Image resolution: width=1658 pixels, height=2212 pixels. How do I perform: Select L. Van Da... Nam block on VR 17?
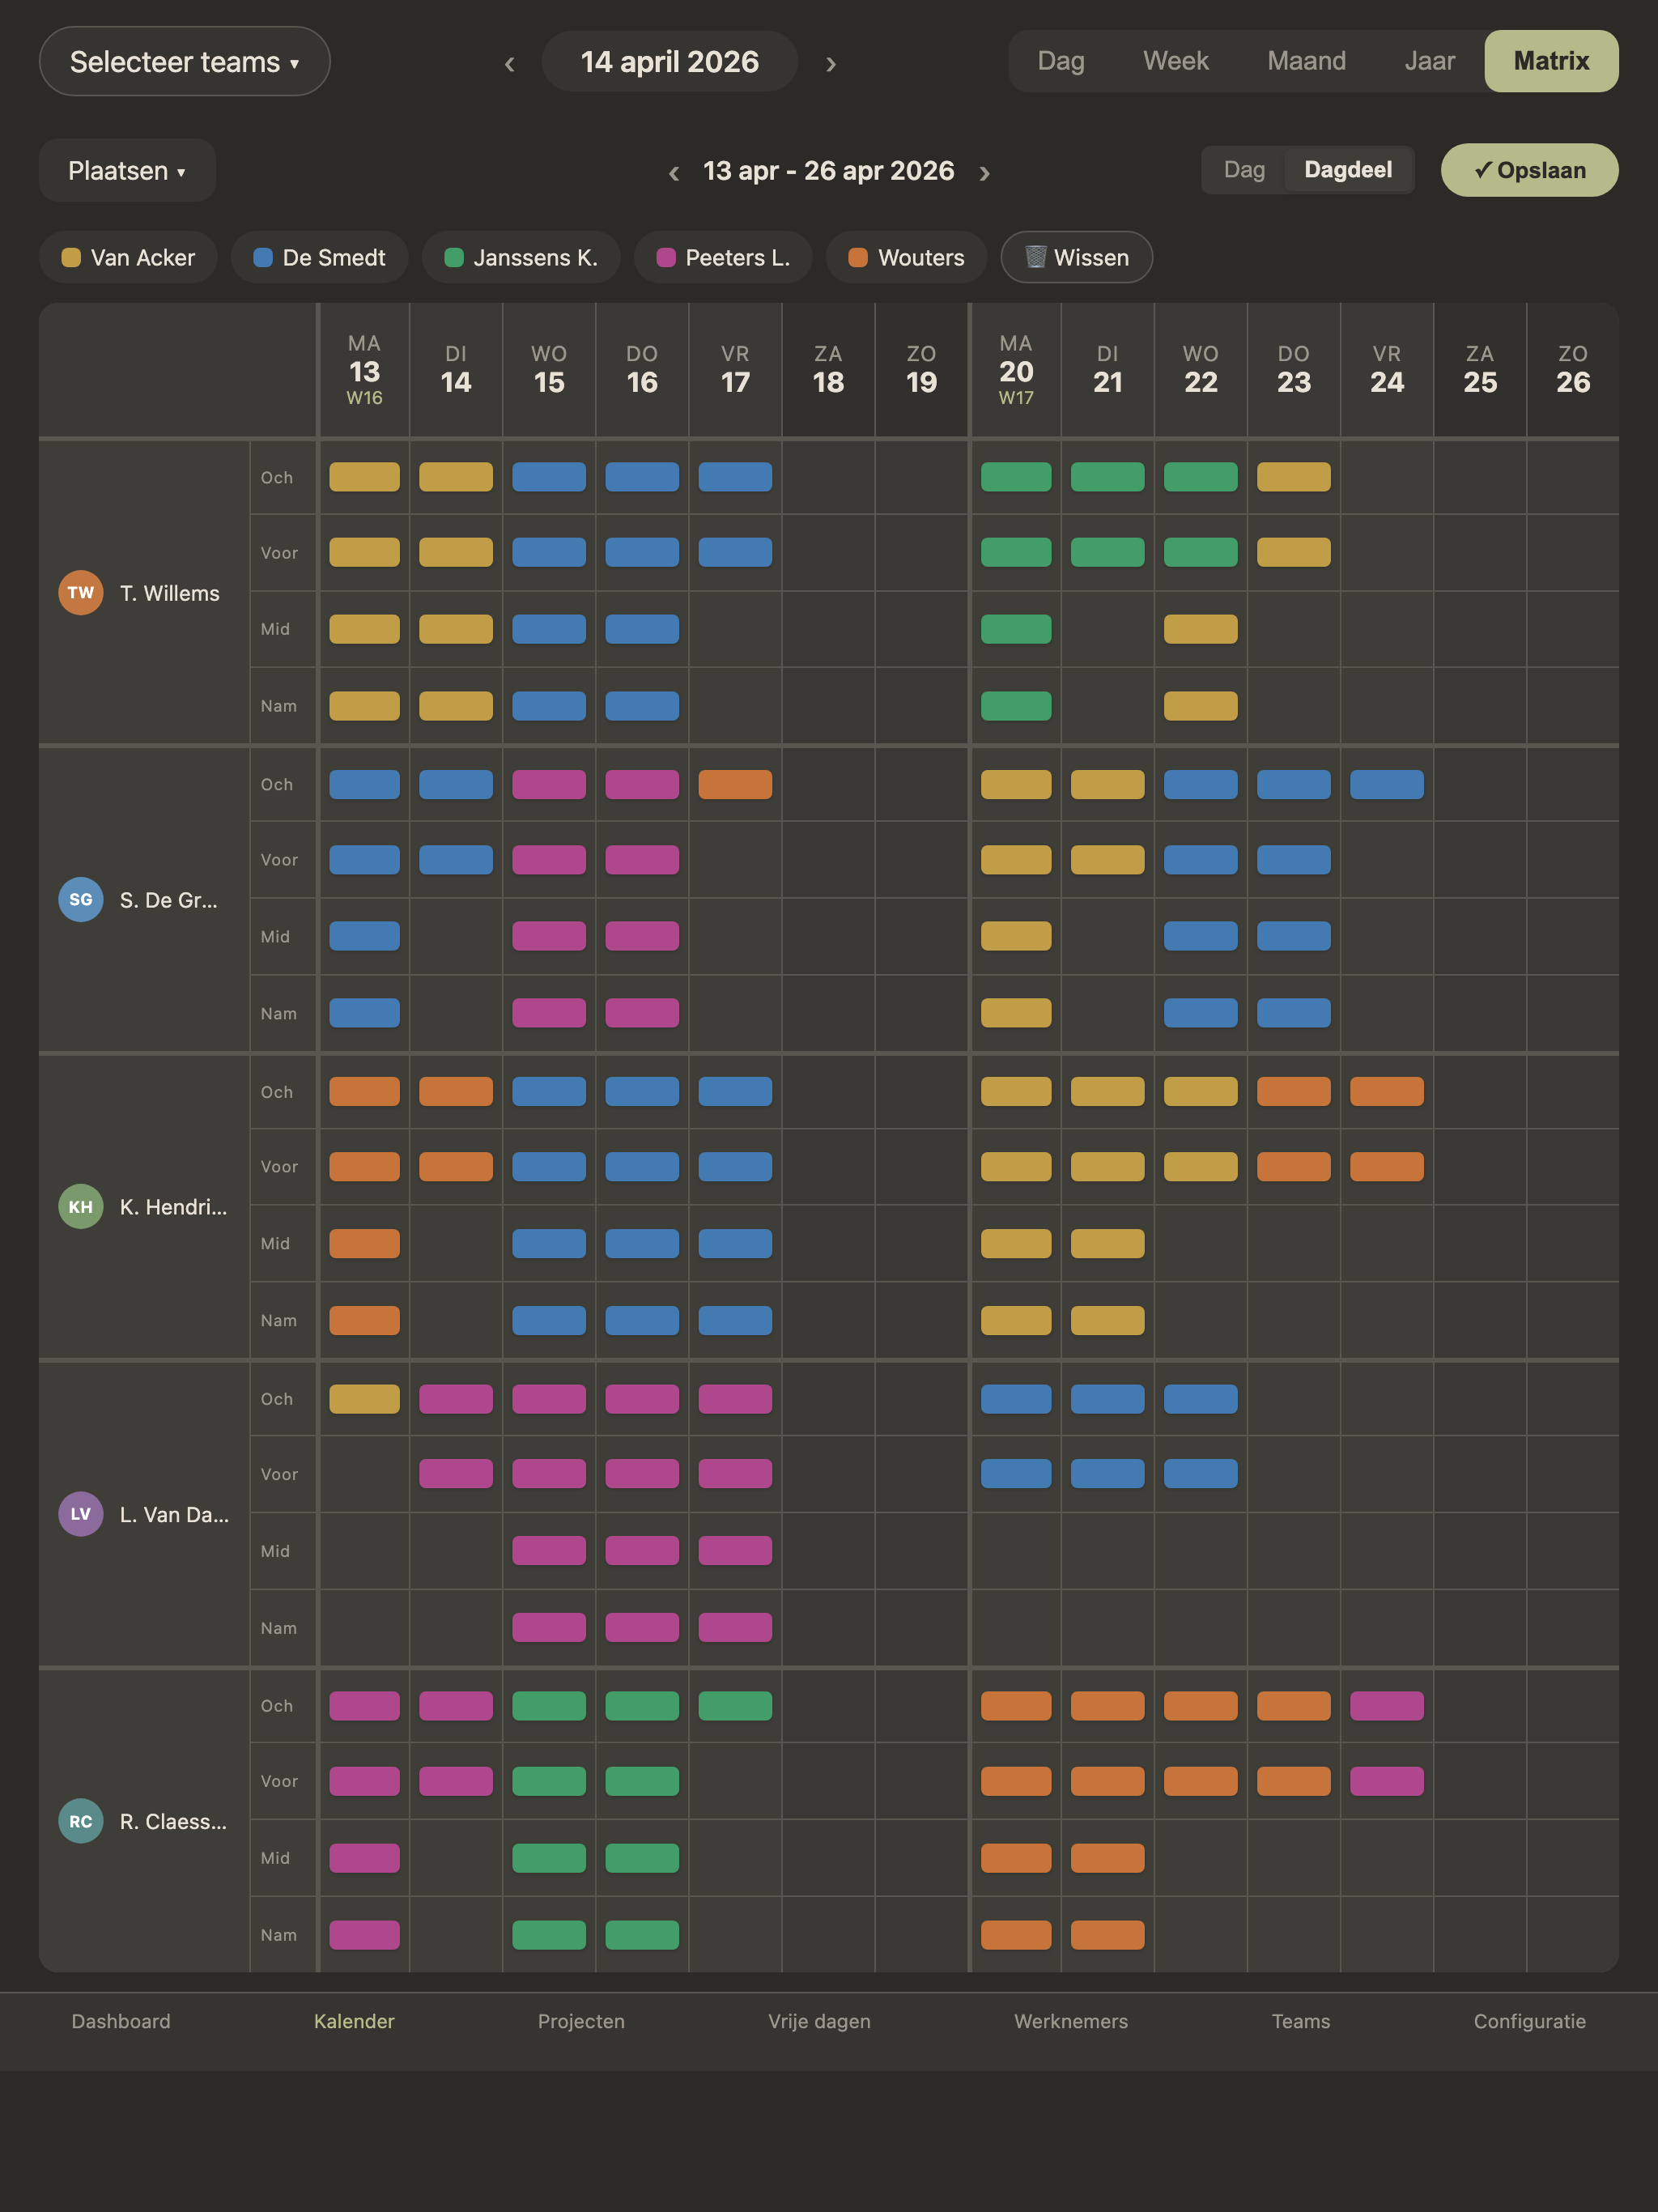[x=735, y=1628]
